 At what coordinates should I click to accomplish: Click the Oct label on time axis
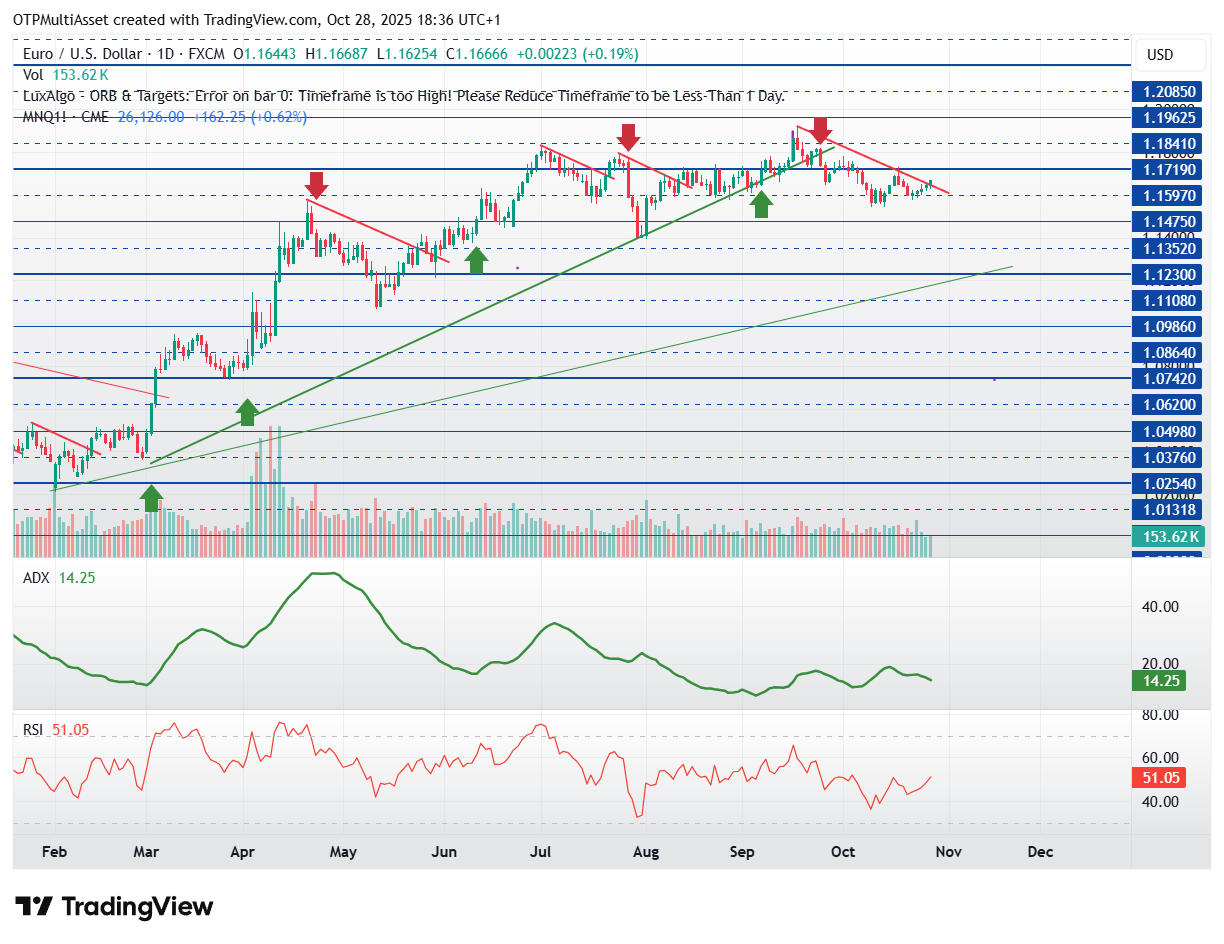[x=843, y=852]
